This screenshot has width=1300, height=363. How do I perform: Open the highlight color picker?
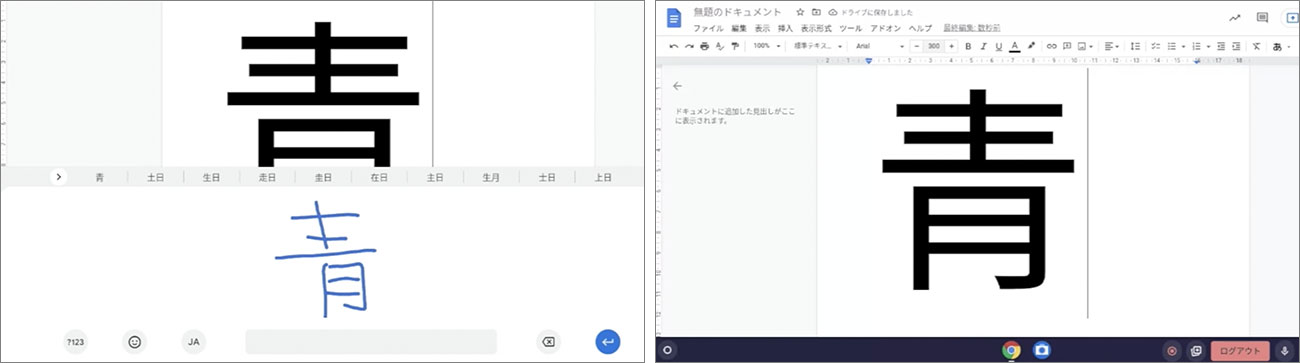[1031, 46]
